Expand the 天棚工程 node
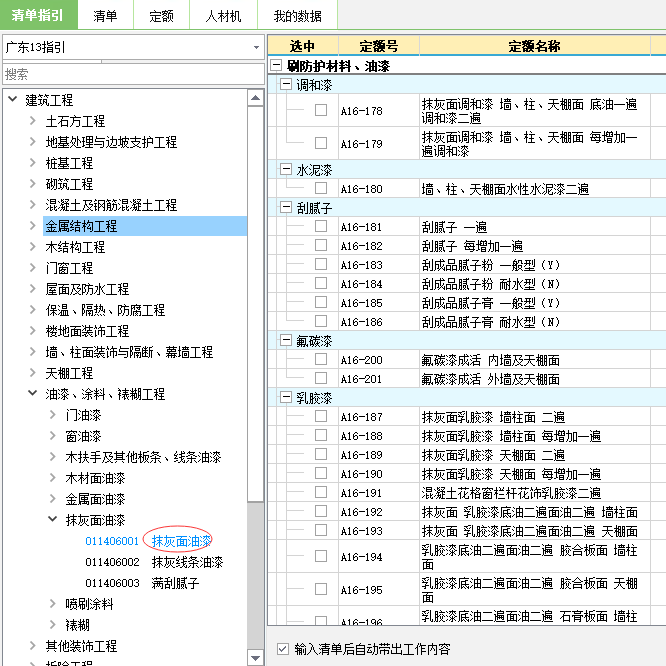Viewport: 666px width, 666px height. (x=33, y=373)
